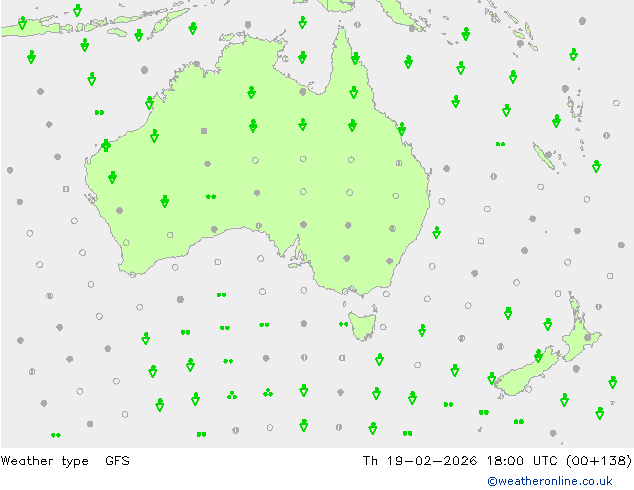Open the weatheronline.co.uk copyright link
The height and width of the screenshot is (490, 634).
click(x=550, y=481)
